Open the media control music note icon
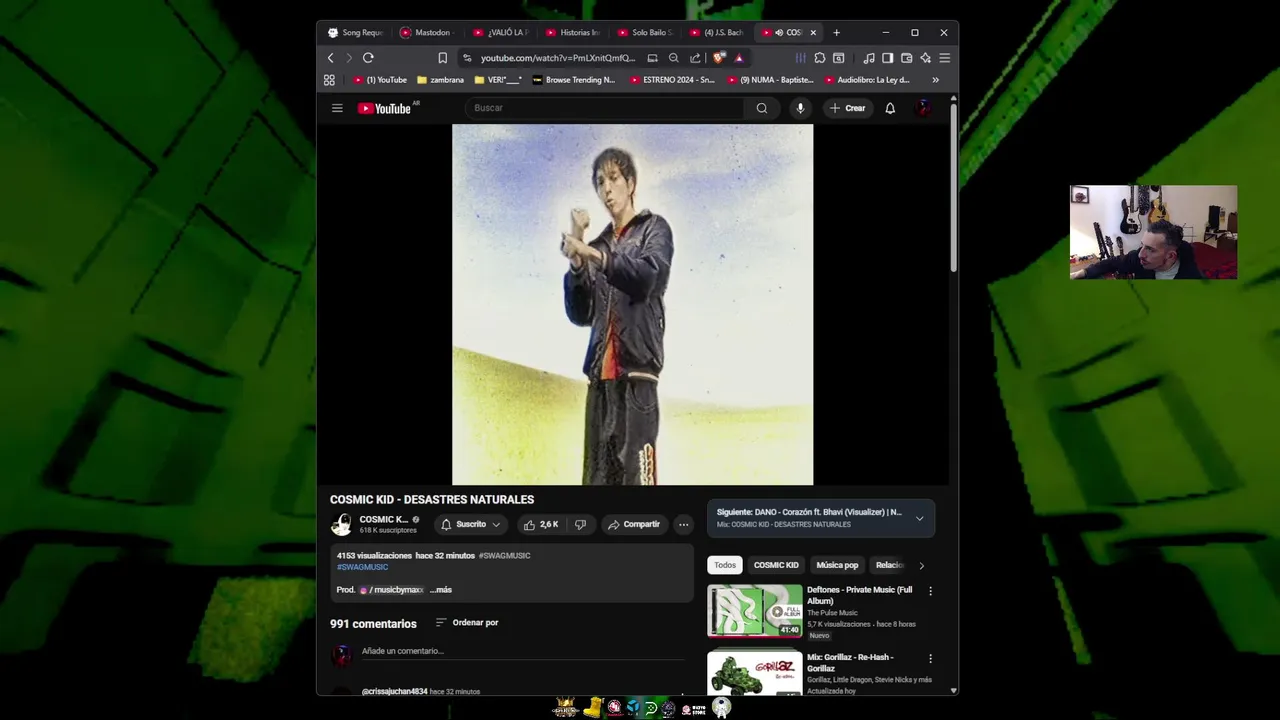Image resolution: width=1280 pixels, height=720 pixels. tap(869, 58)
